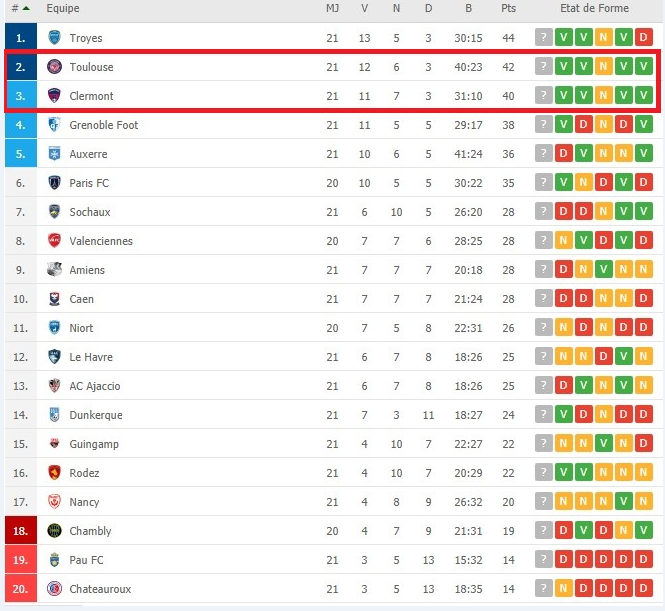The image size is (665, 611).
Task: Click the Valenciennes red crest icon
Action: [x=54, y=241]
